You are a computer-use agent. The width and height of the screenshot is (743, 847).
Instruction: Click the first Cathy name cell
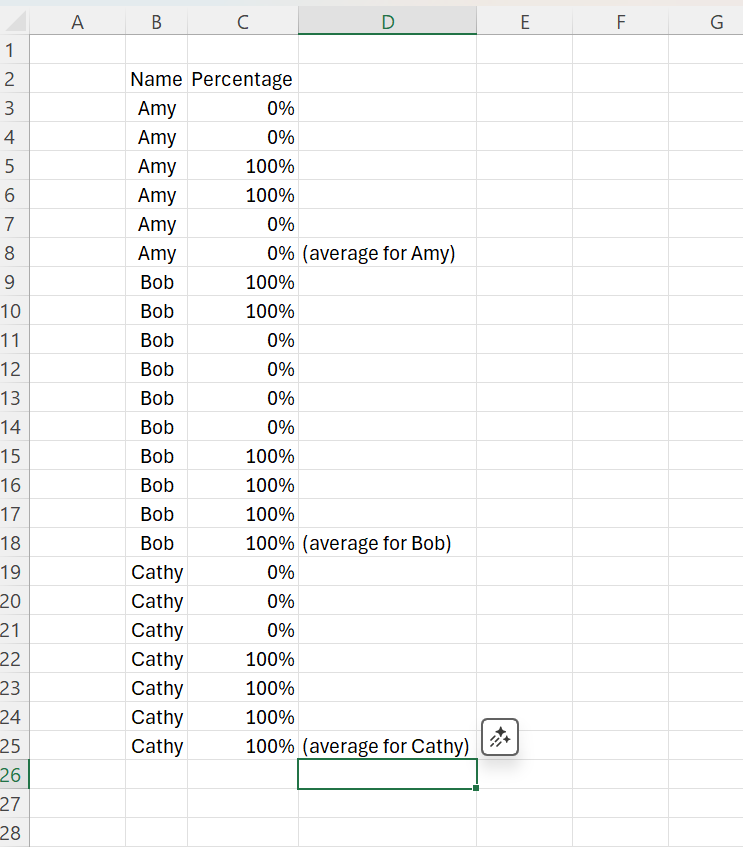point(156,572)
